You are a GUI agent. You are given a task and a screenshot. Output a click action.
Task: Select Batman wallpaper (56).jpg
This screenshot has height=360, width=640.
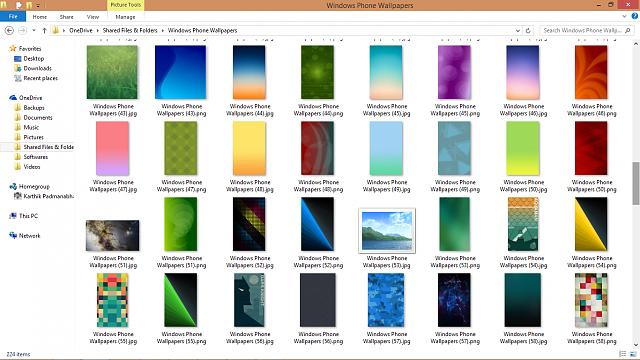coord(249,300)
